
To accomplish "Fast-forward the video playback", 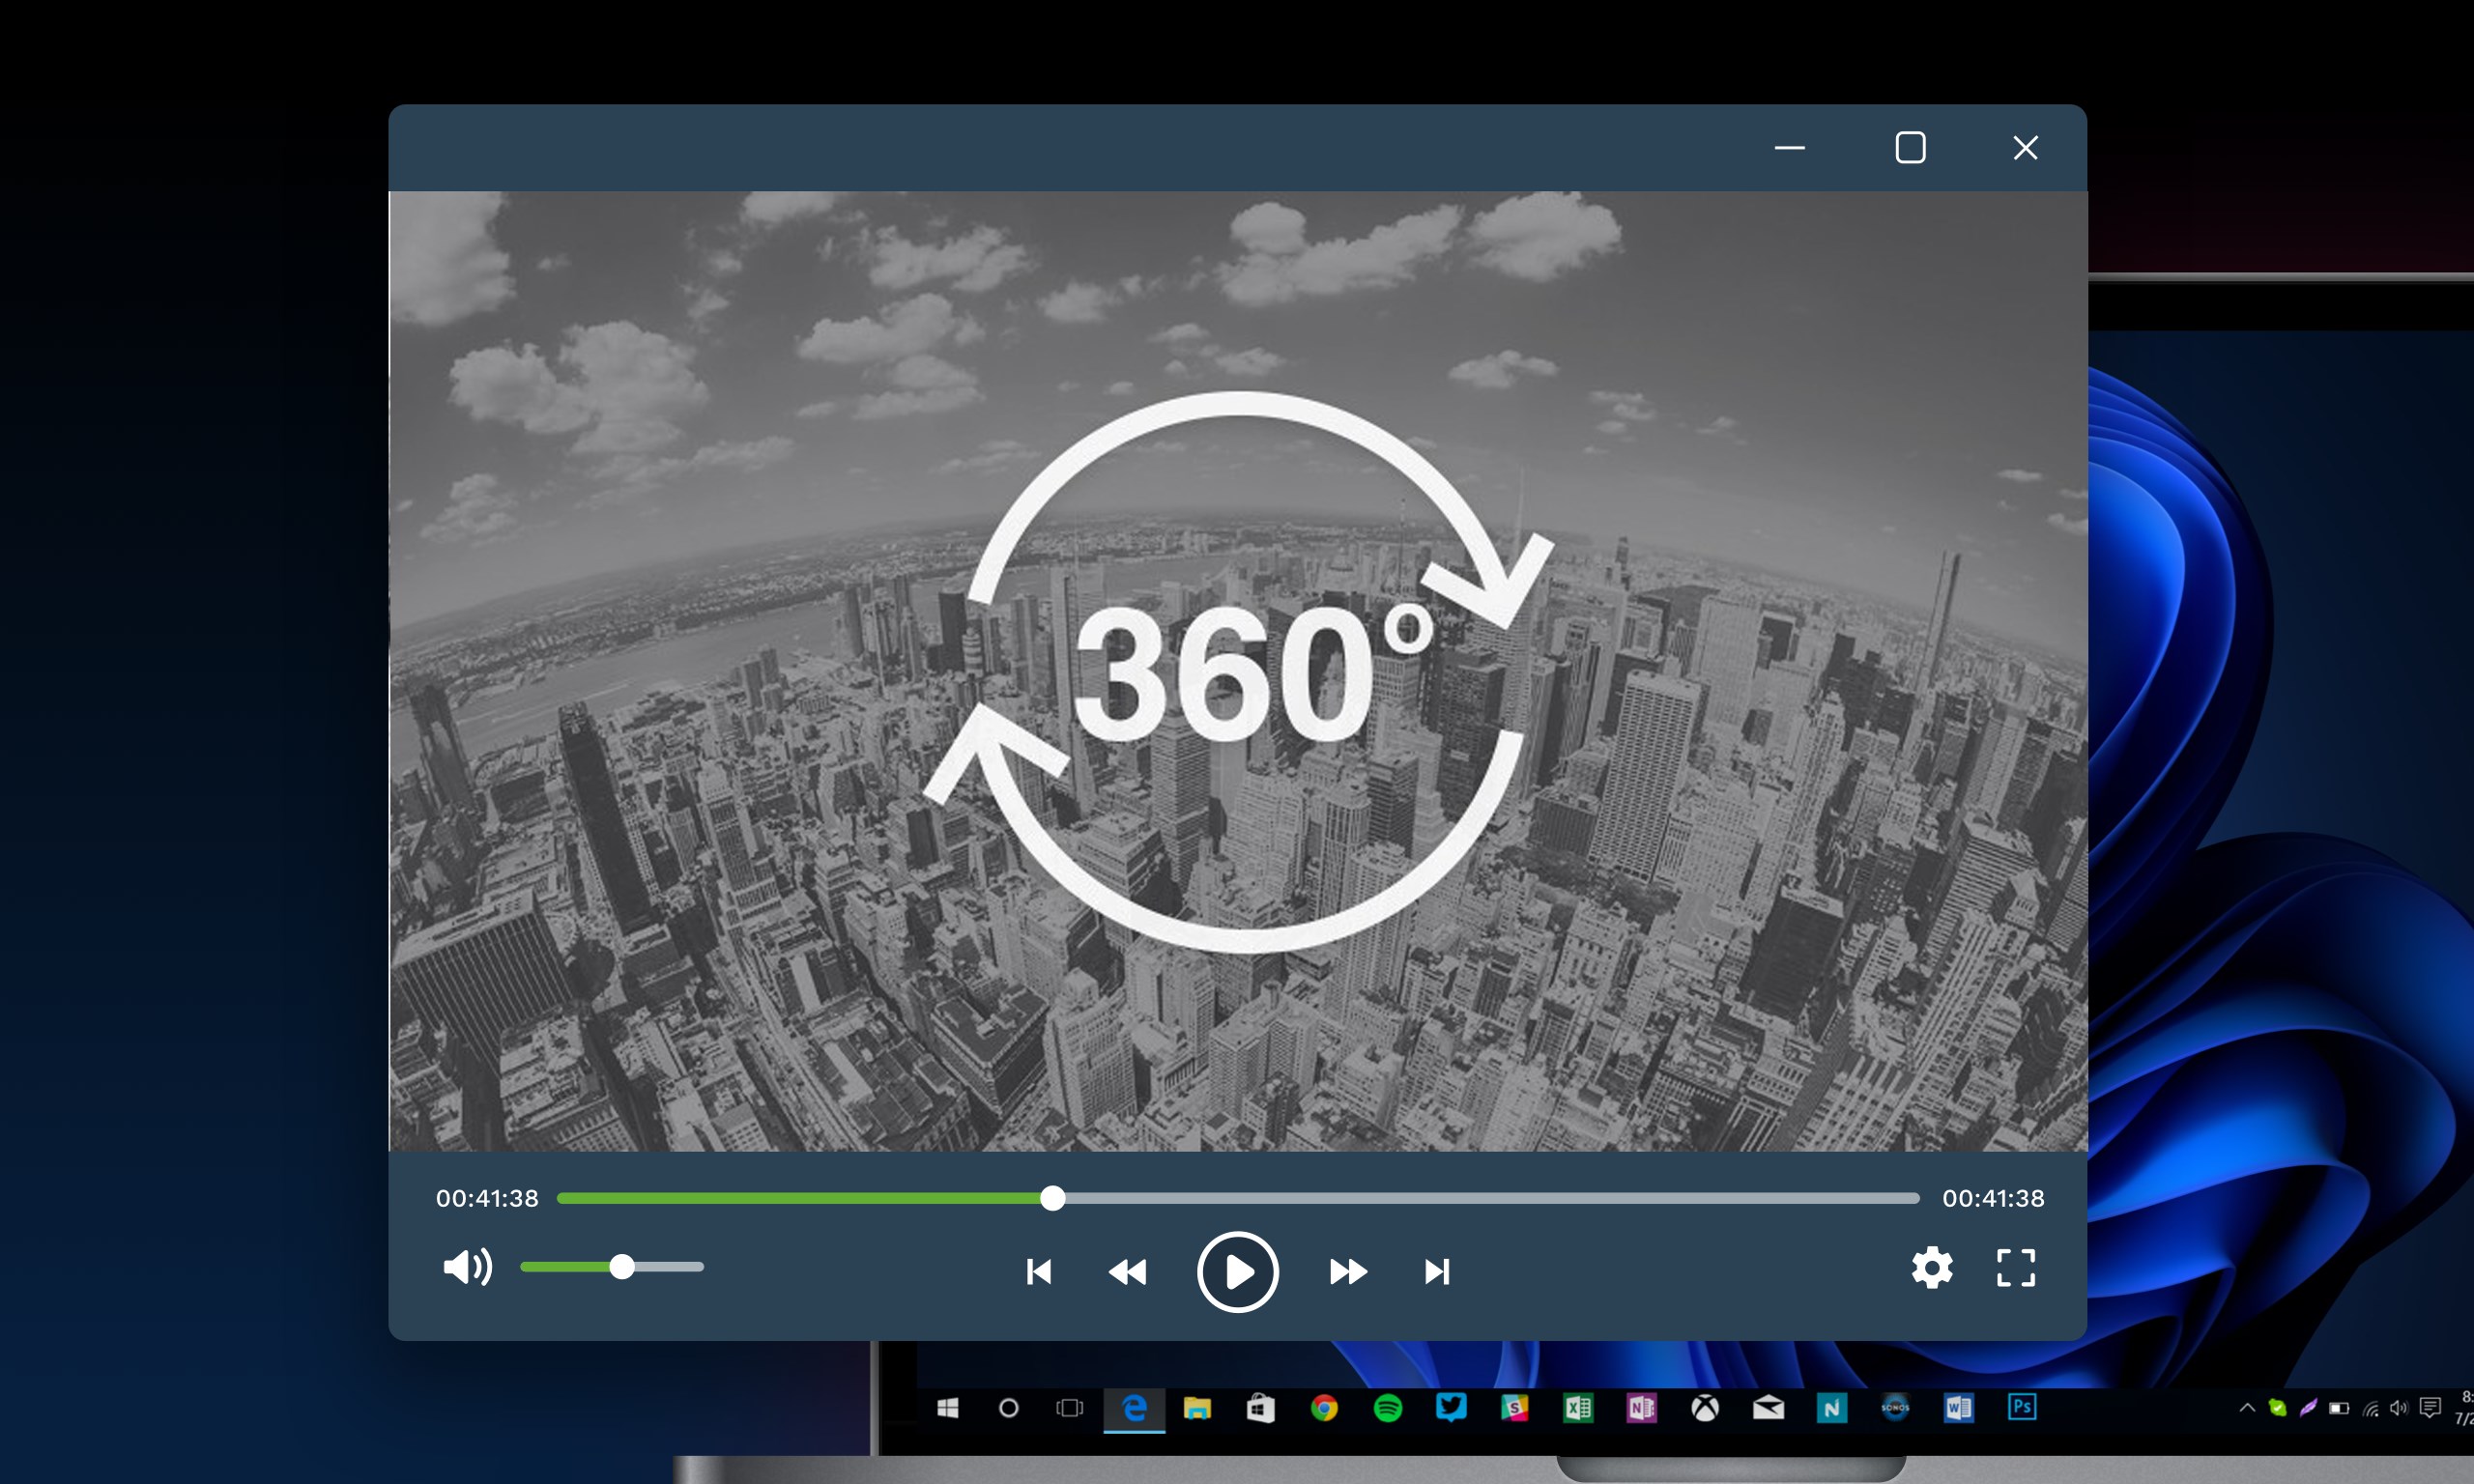I will [1348, 1271].
